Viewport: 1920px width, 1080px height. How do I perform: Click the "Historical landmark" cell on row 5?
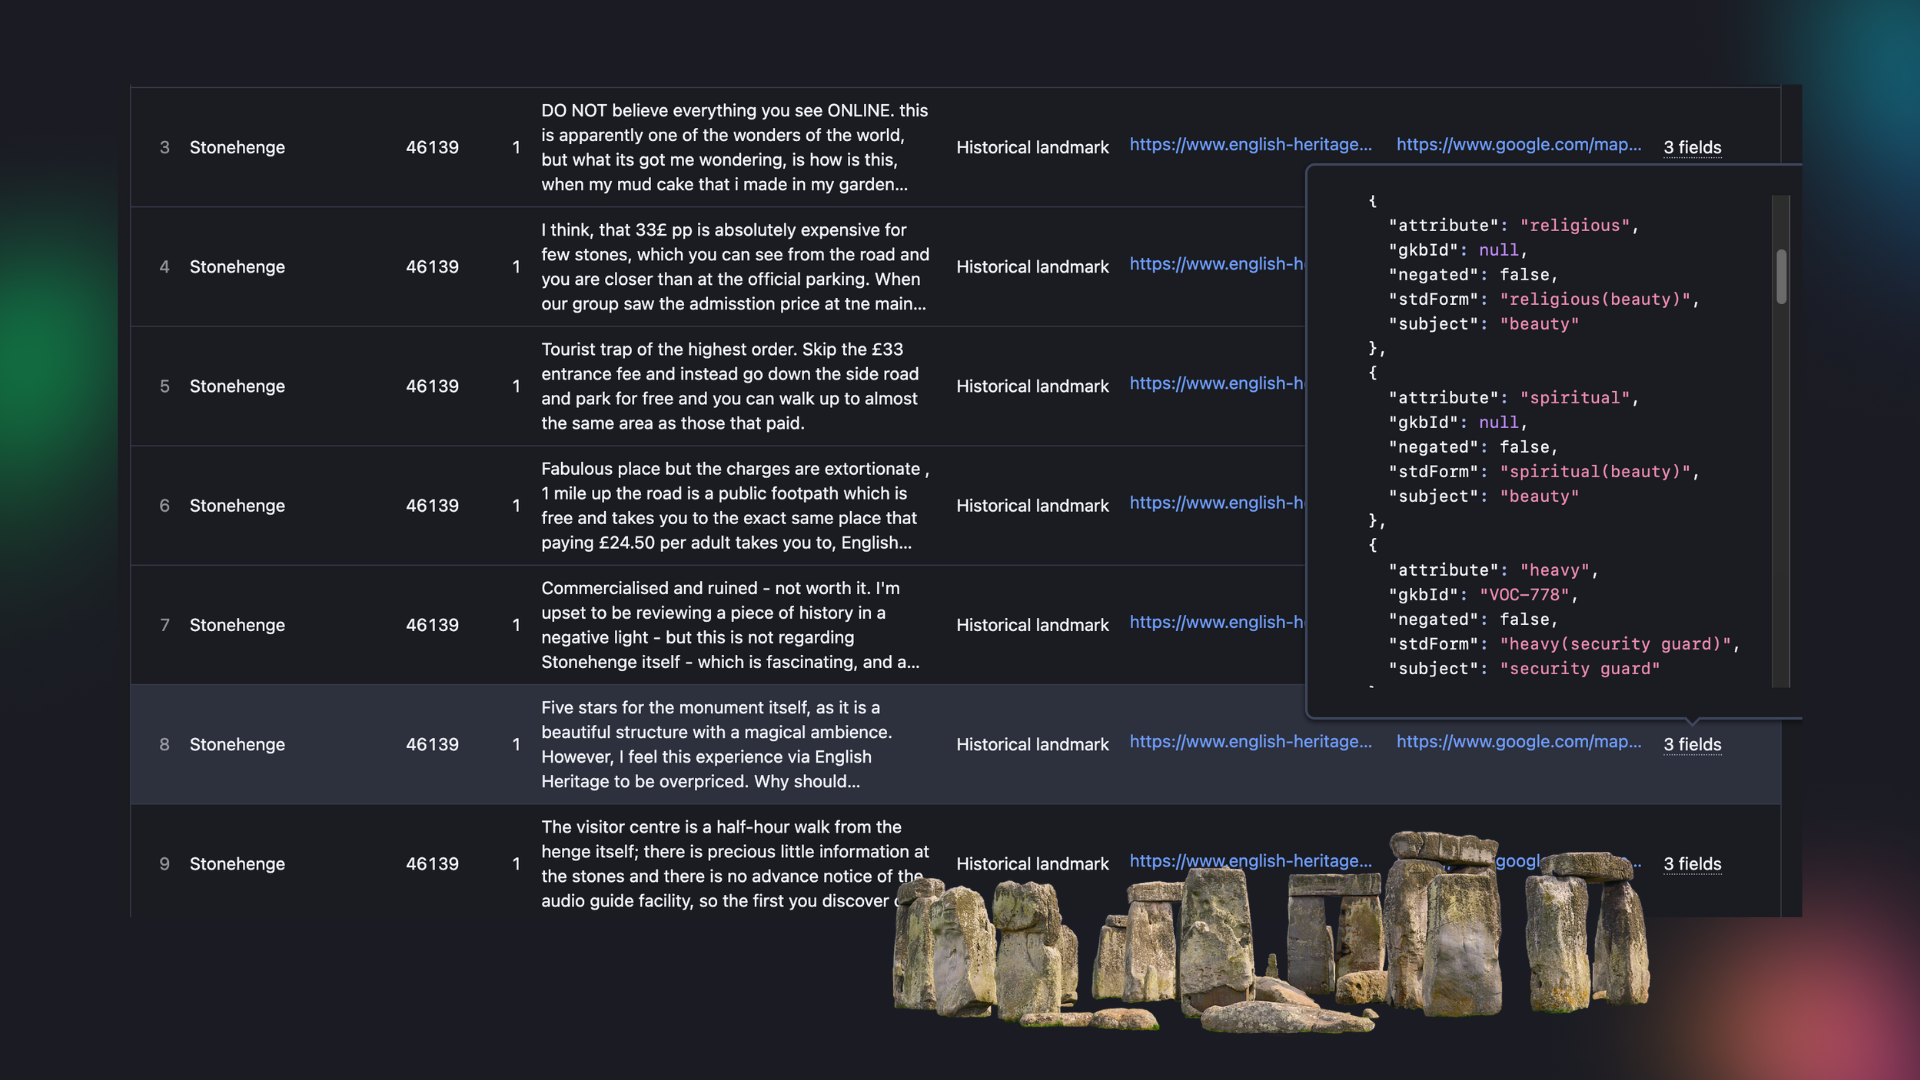[1033, 386]
